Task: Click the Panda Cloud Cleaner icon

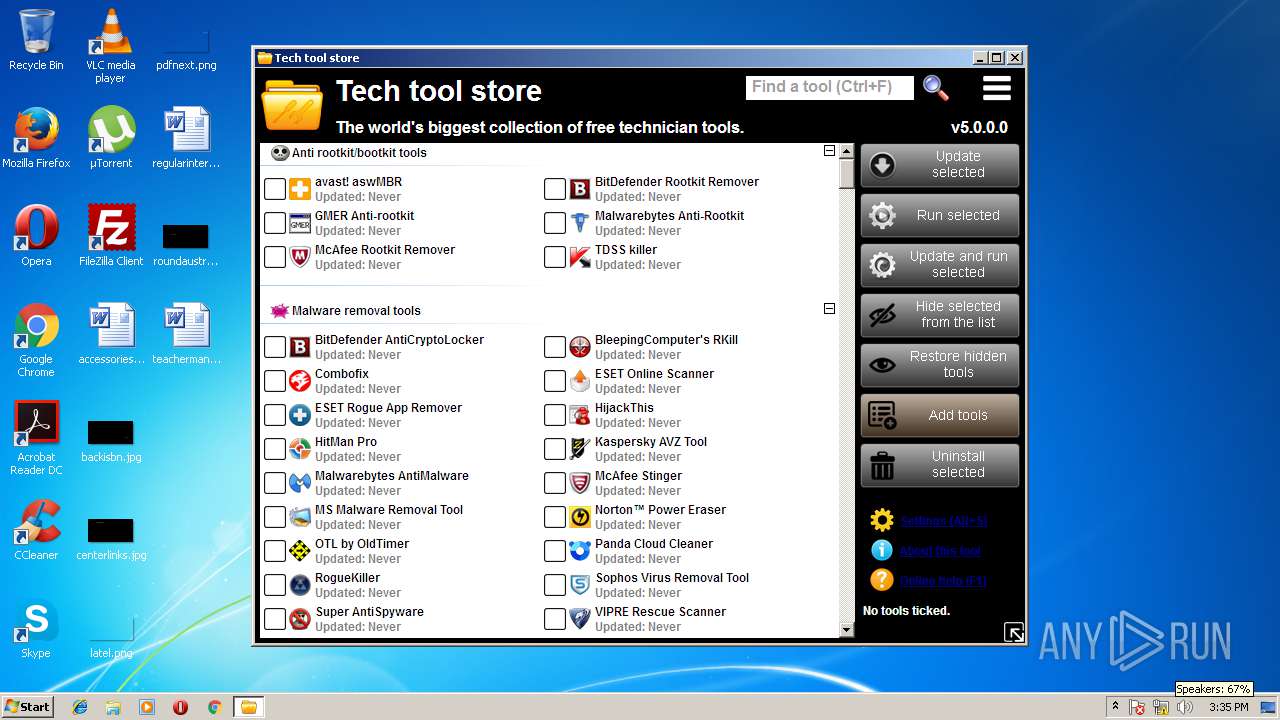Action: pyautogui.click(x=580, y=551)
